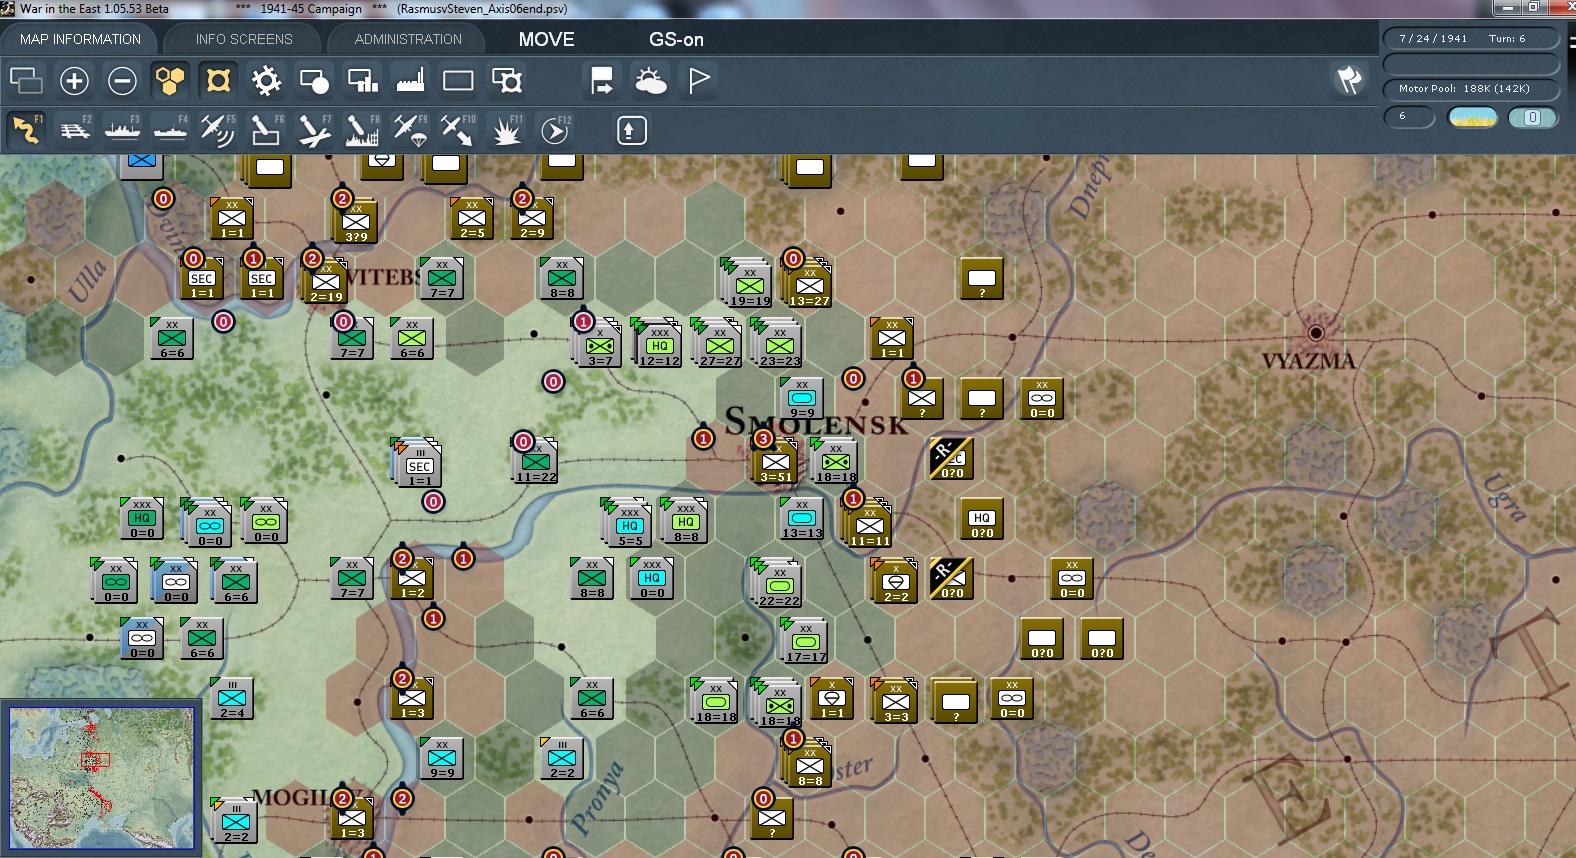The height and width of the screenshot is (858, 1576).
Task: Select the German unit labeled 11=22
Action: click(536, 463)
